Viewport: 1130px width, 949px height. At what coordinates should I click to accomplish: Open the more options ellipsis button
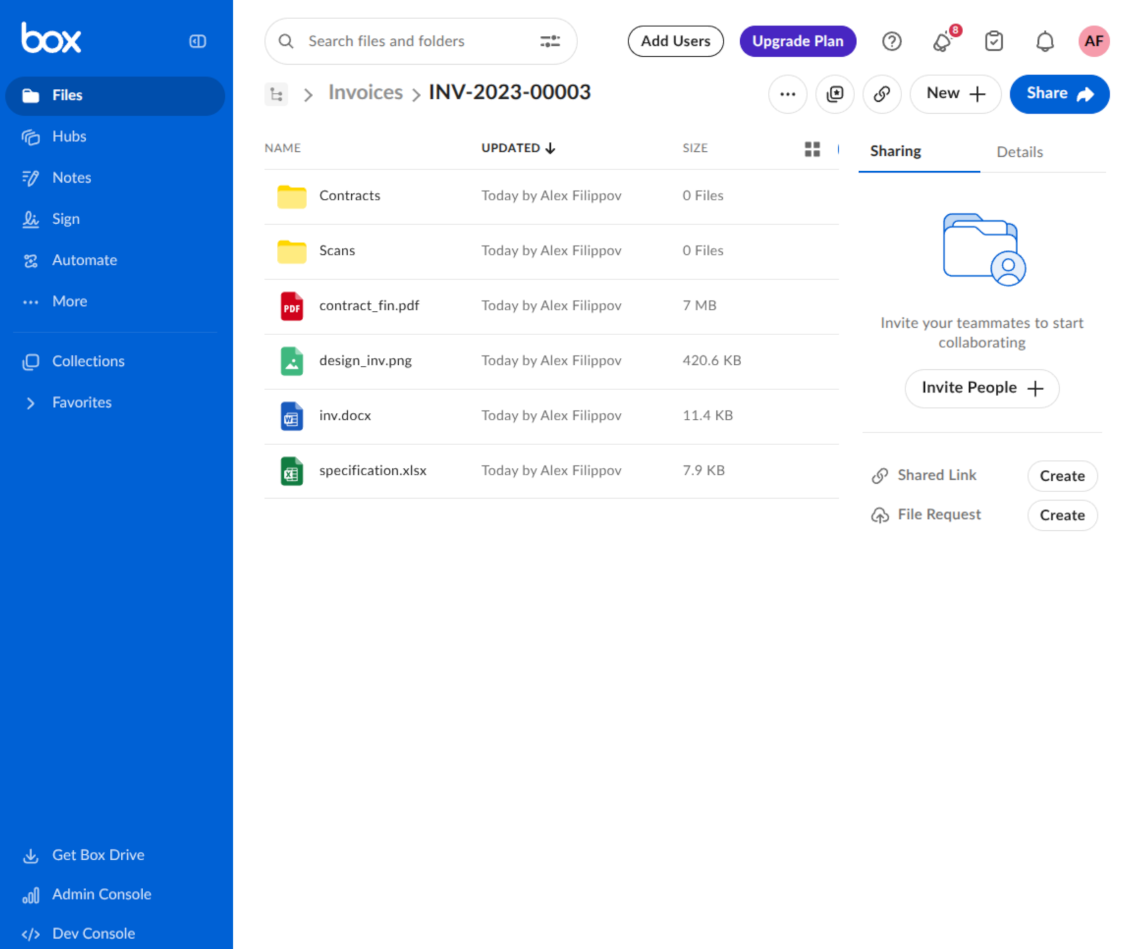click(x=788, y=94)
